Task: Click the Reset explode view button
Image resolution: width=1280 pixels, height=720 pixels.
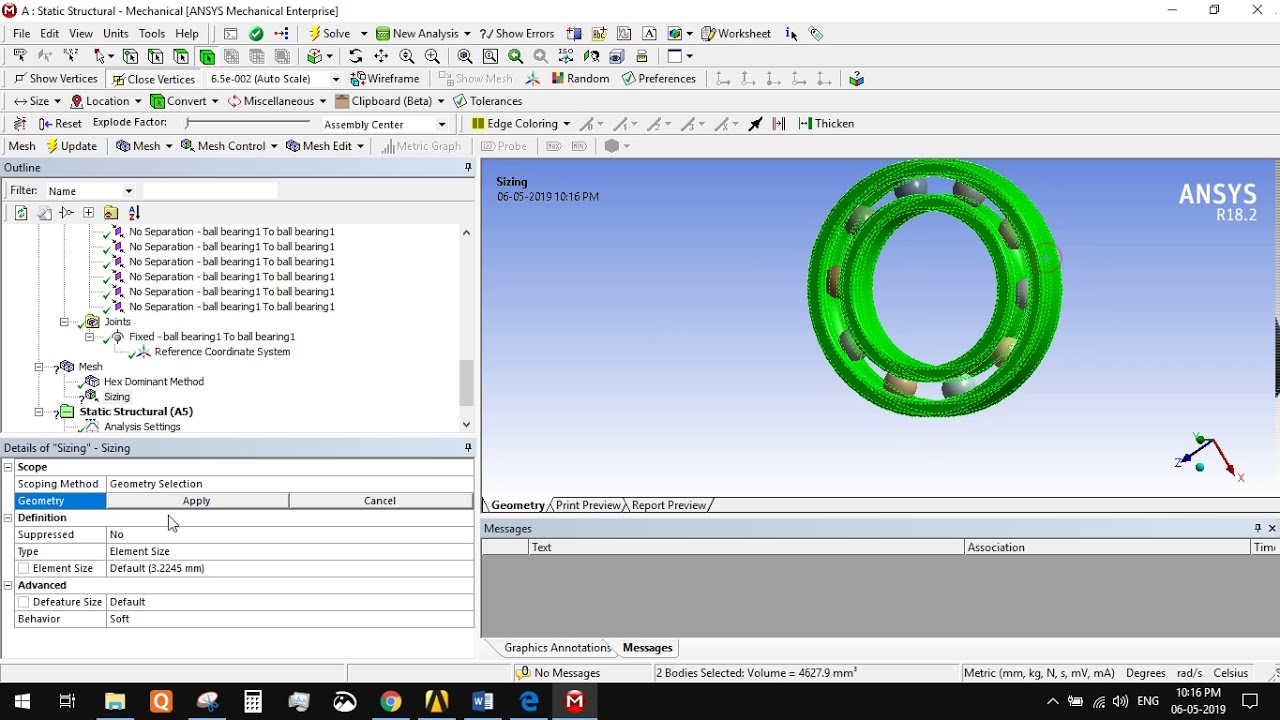Action: tap(60, 123)
